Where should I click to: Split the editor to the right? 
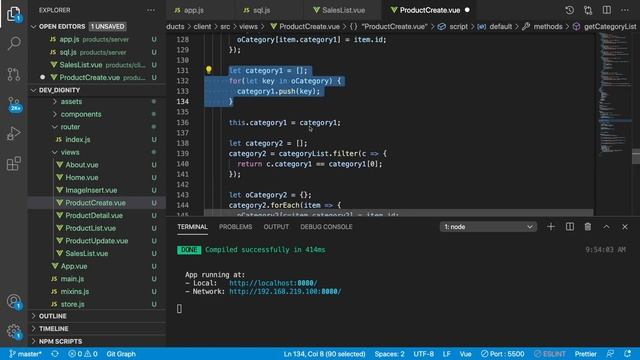607,10
